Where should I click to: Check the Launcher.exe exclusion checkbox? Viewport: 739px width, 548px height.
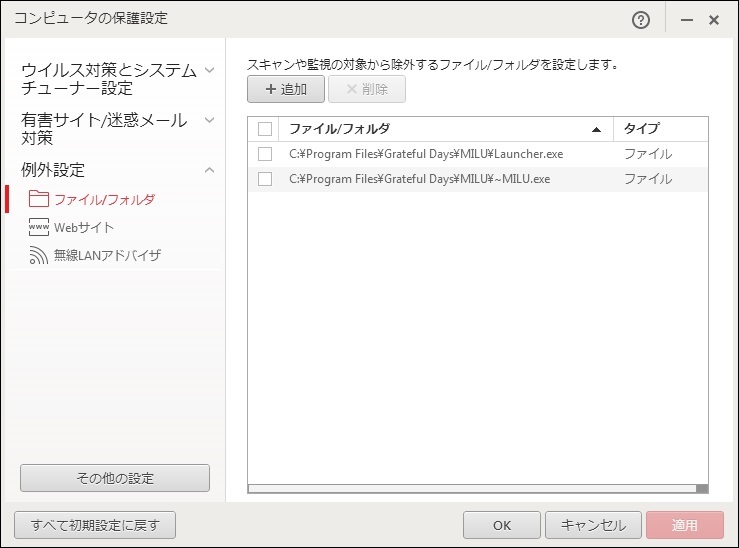coord(265,154)
